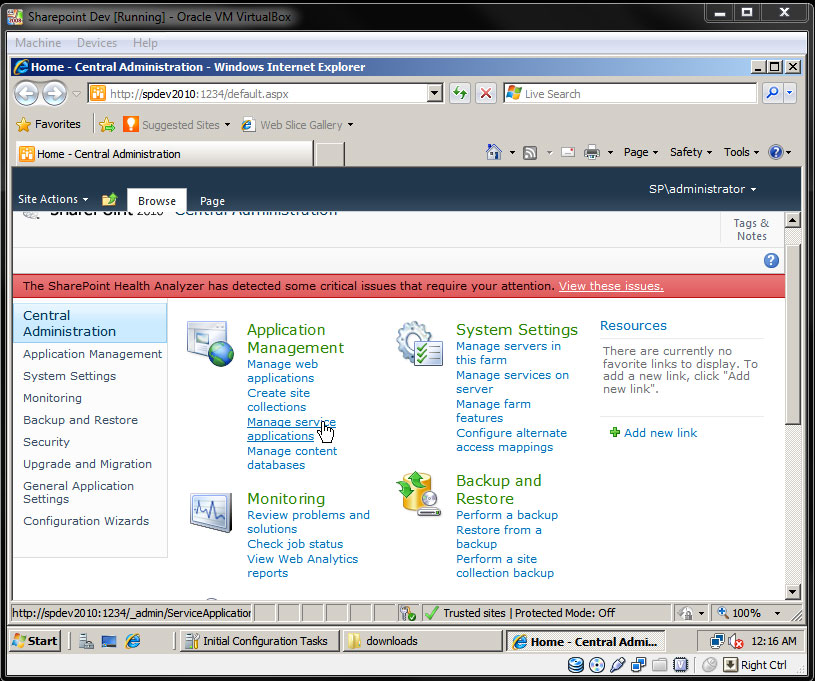Open the VirtualBox Help menu

[x=145, y=43]
